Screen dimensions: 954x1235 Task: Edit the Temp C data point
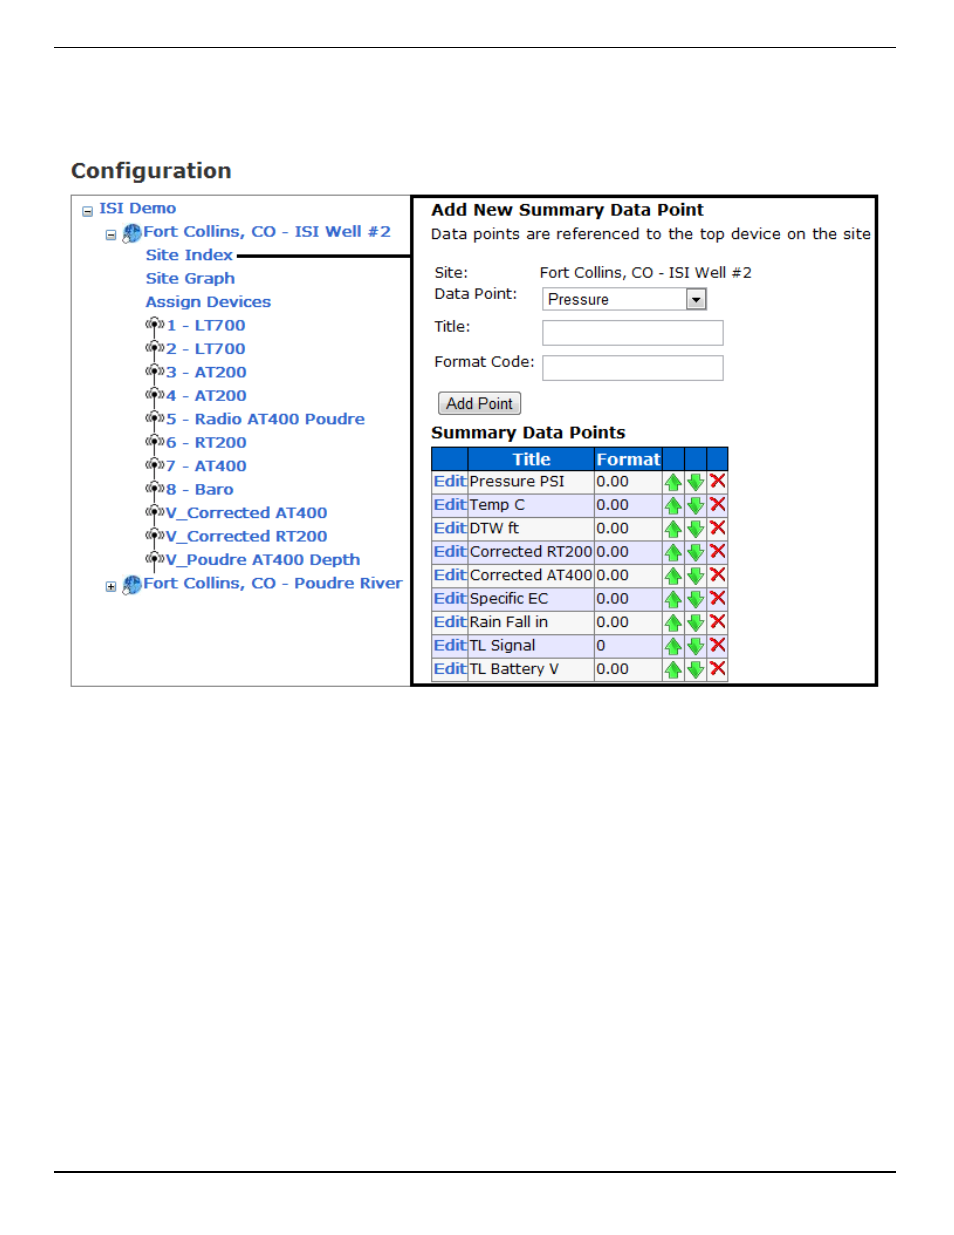[450, 505]
